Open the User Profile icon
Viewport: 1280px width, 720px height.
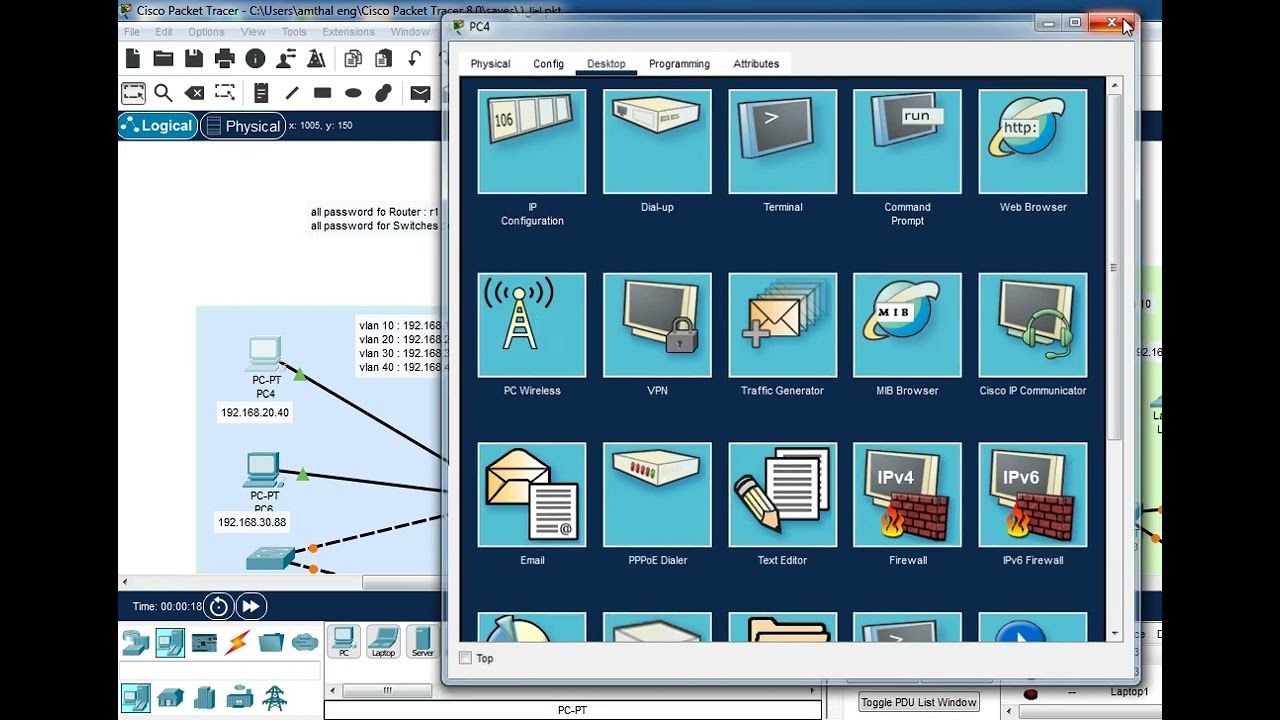(286, 59)
